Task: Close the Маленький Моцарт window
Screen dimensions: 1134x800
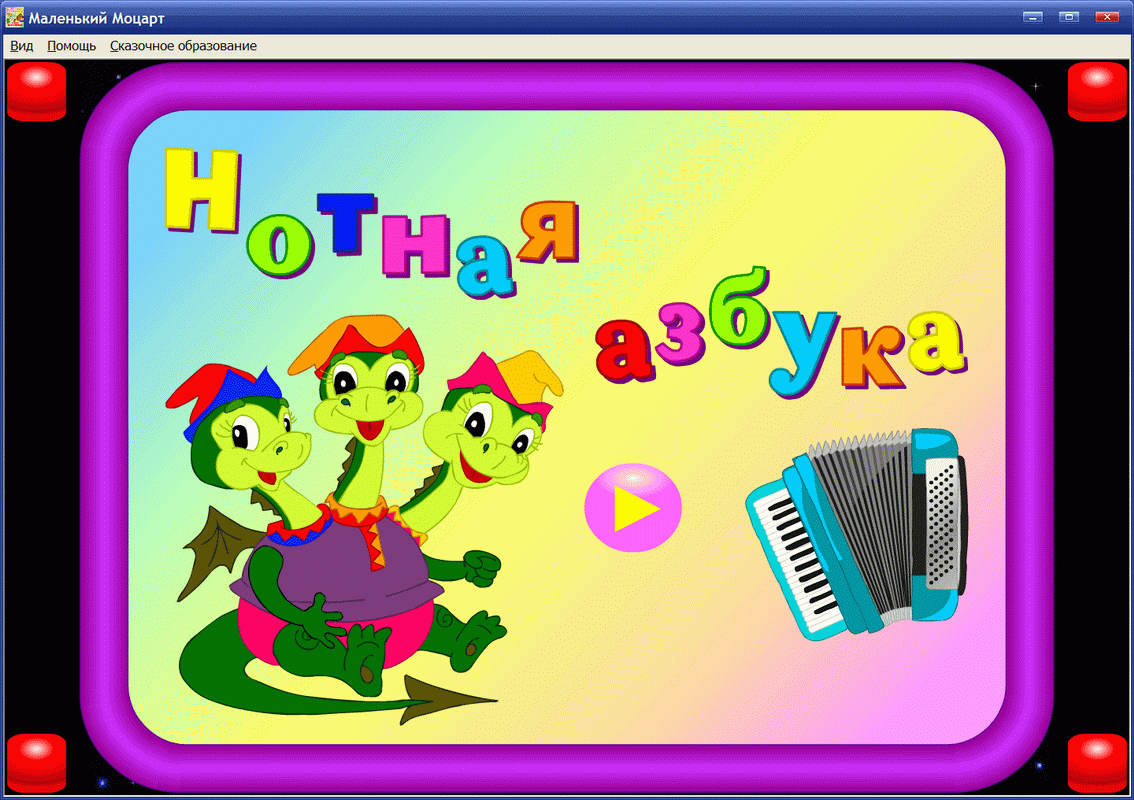Action: point(1107,17)
